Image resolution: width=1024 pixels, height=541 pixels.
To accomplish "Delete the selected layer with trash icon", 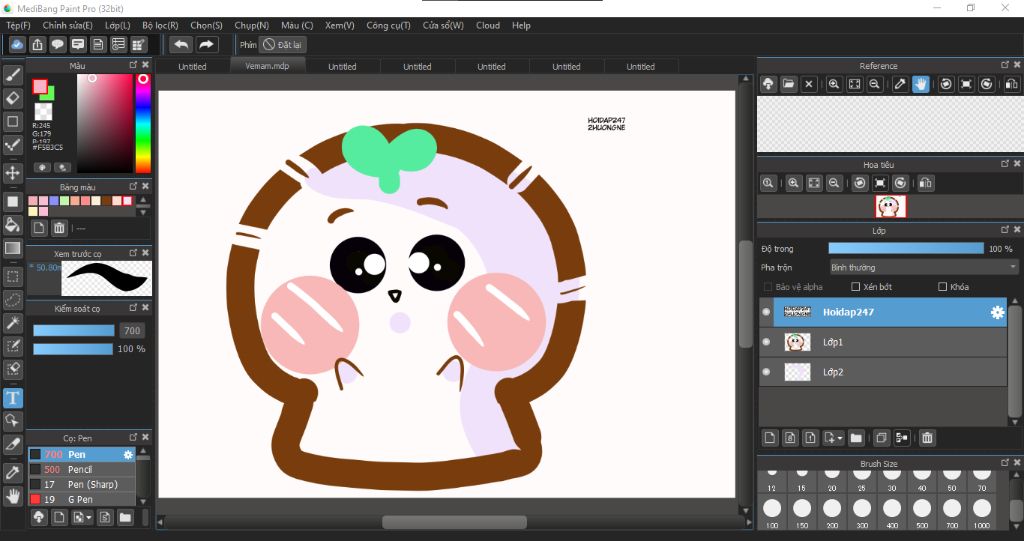I will coord(927,438).
